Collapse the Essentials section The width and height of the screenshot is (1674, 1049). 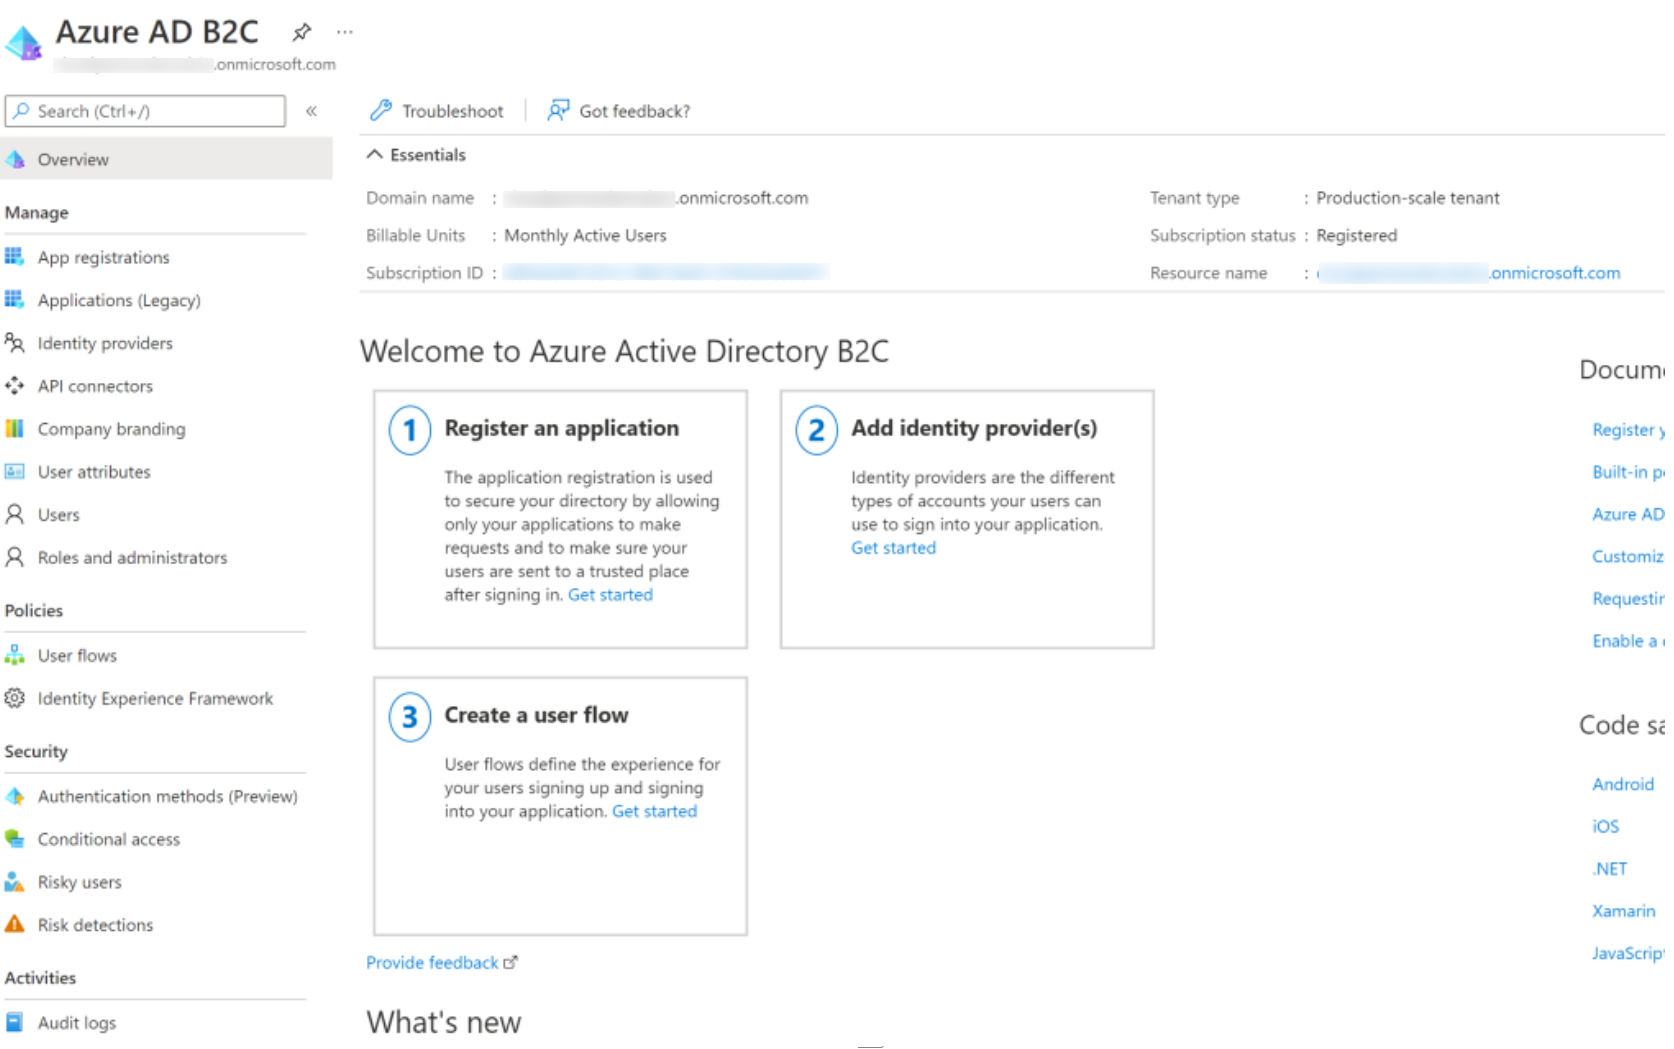point(375,155)
